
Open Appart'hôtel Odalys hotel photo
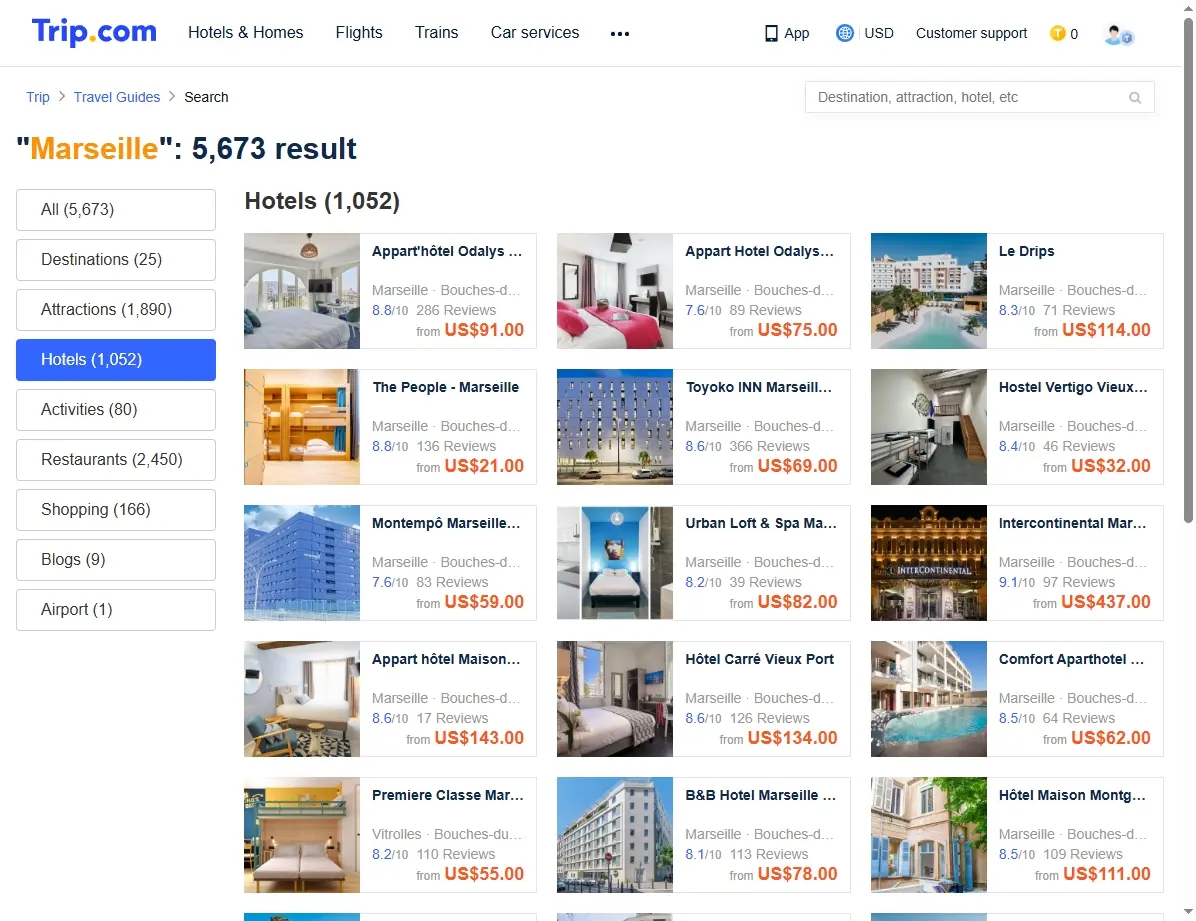pyautogui.click(x=302, y=291)
